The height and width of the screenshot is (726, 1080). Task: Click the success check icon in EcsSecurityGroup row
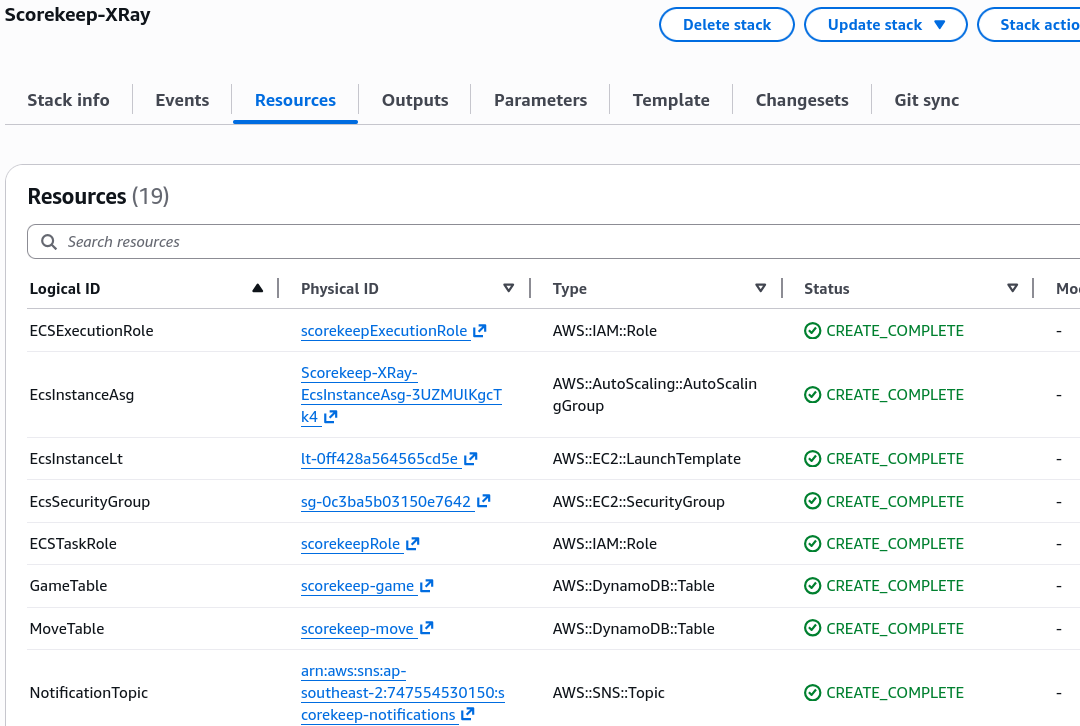coord(813,501)
